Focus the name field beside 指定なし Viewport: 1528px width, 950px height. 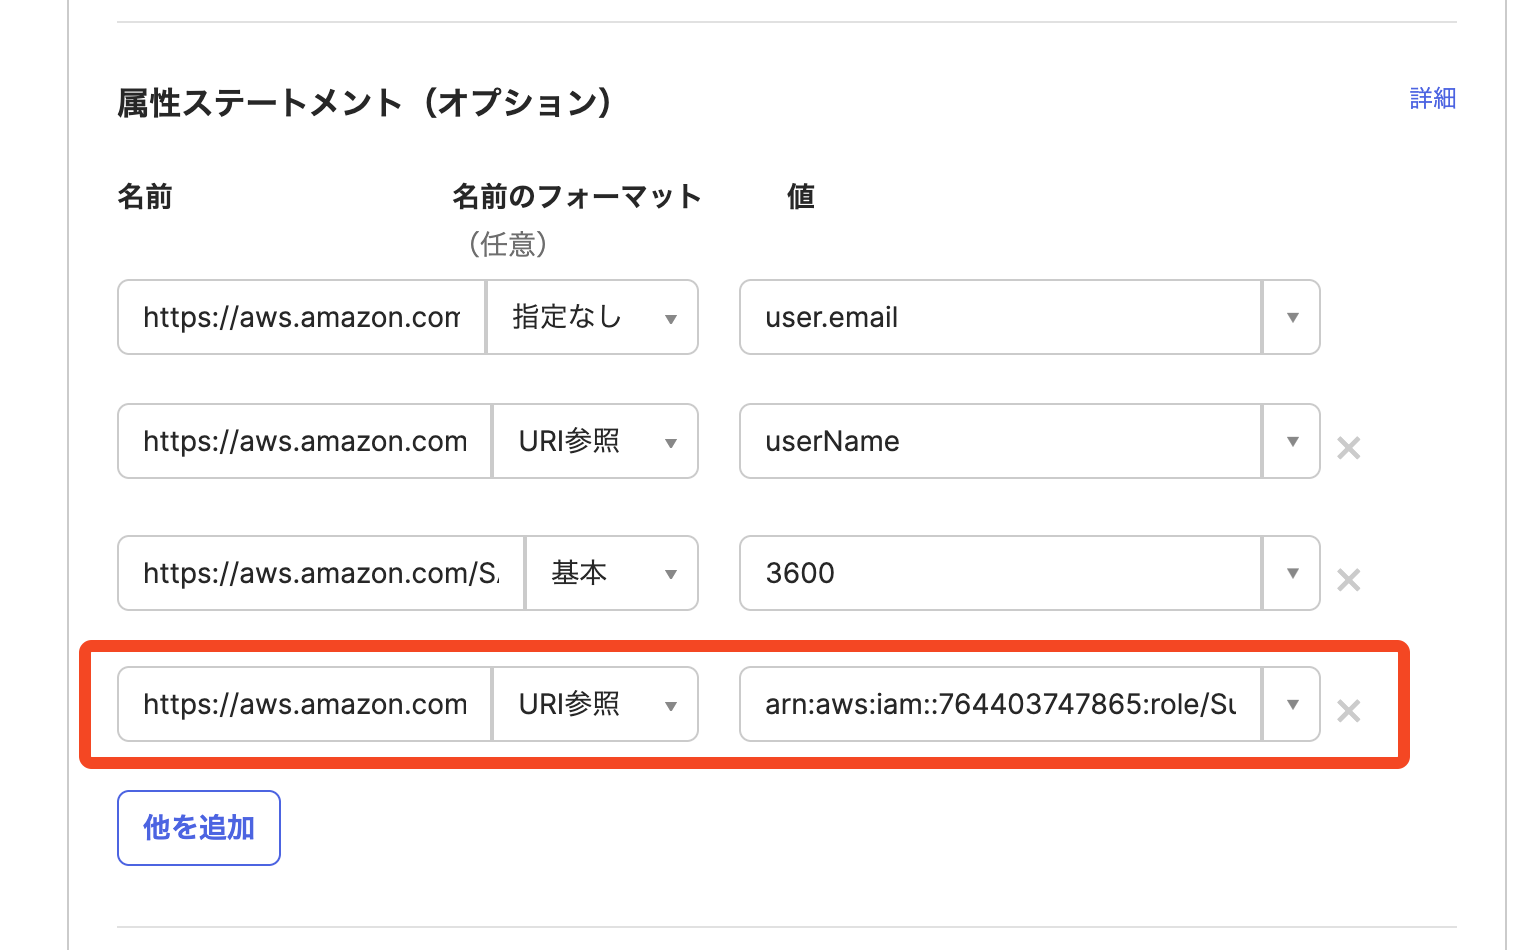302,317
